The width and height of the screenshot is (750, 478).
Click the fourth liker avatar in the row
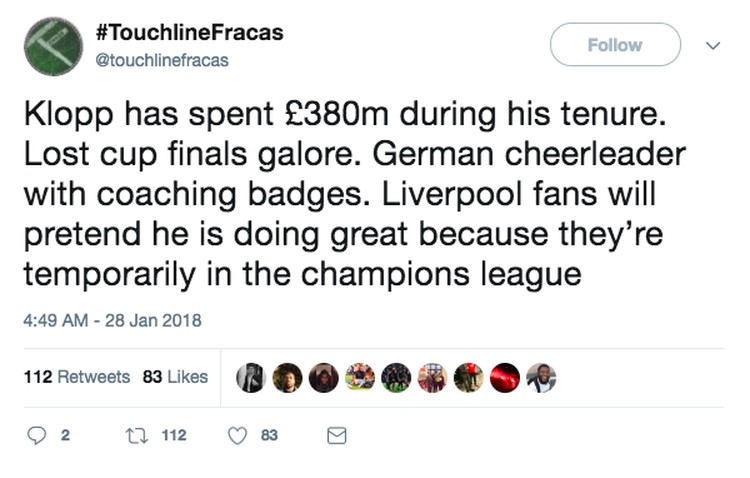pos(360,377)
